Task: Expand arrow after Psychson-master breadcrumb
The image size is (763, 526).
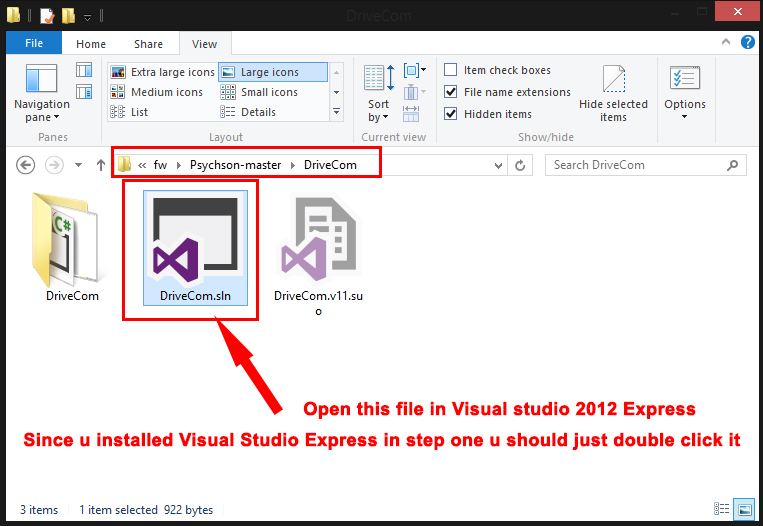Action: click(x=293, y=165)
